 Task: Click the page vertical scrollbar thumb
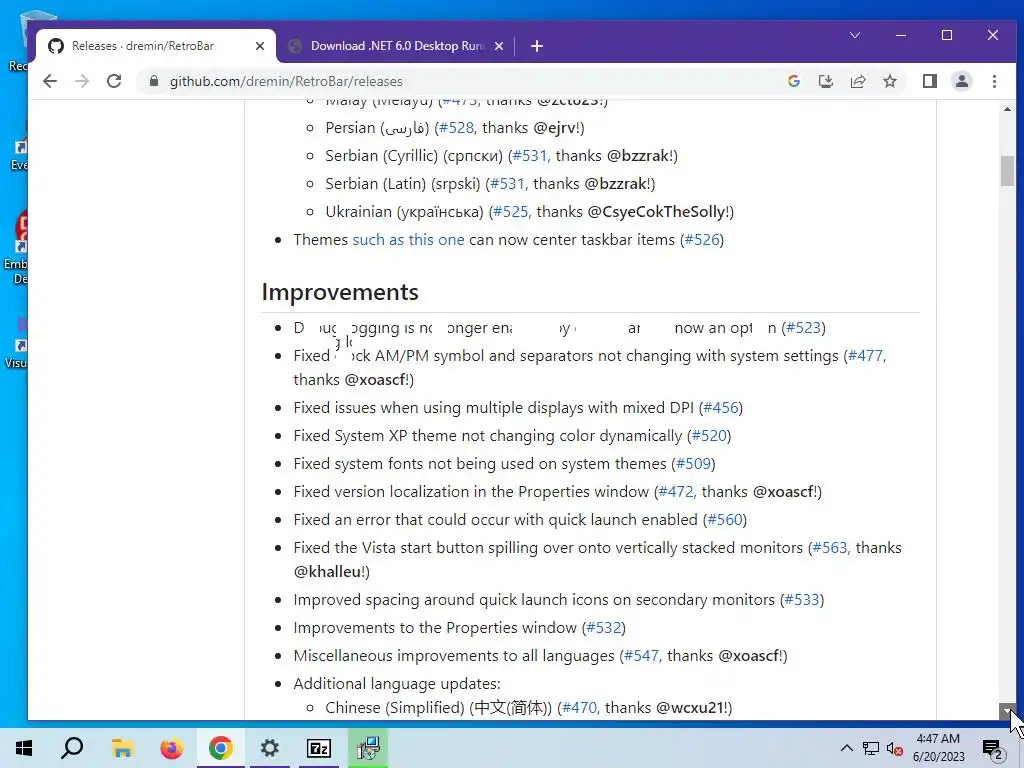tap(1007, 170)
